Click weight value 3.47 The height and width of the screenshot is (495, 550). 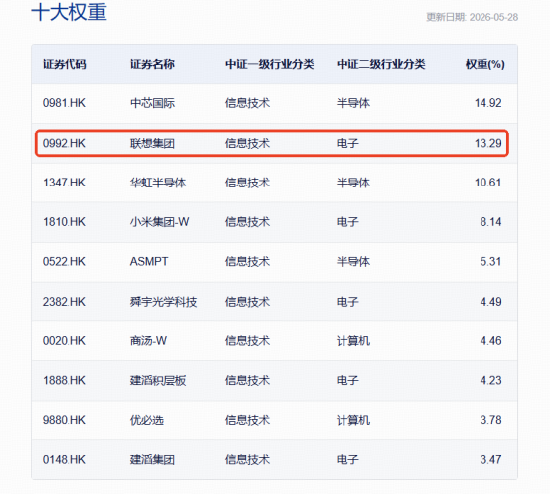point(491,460)
